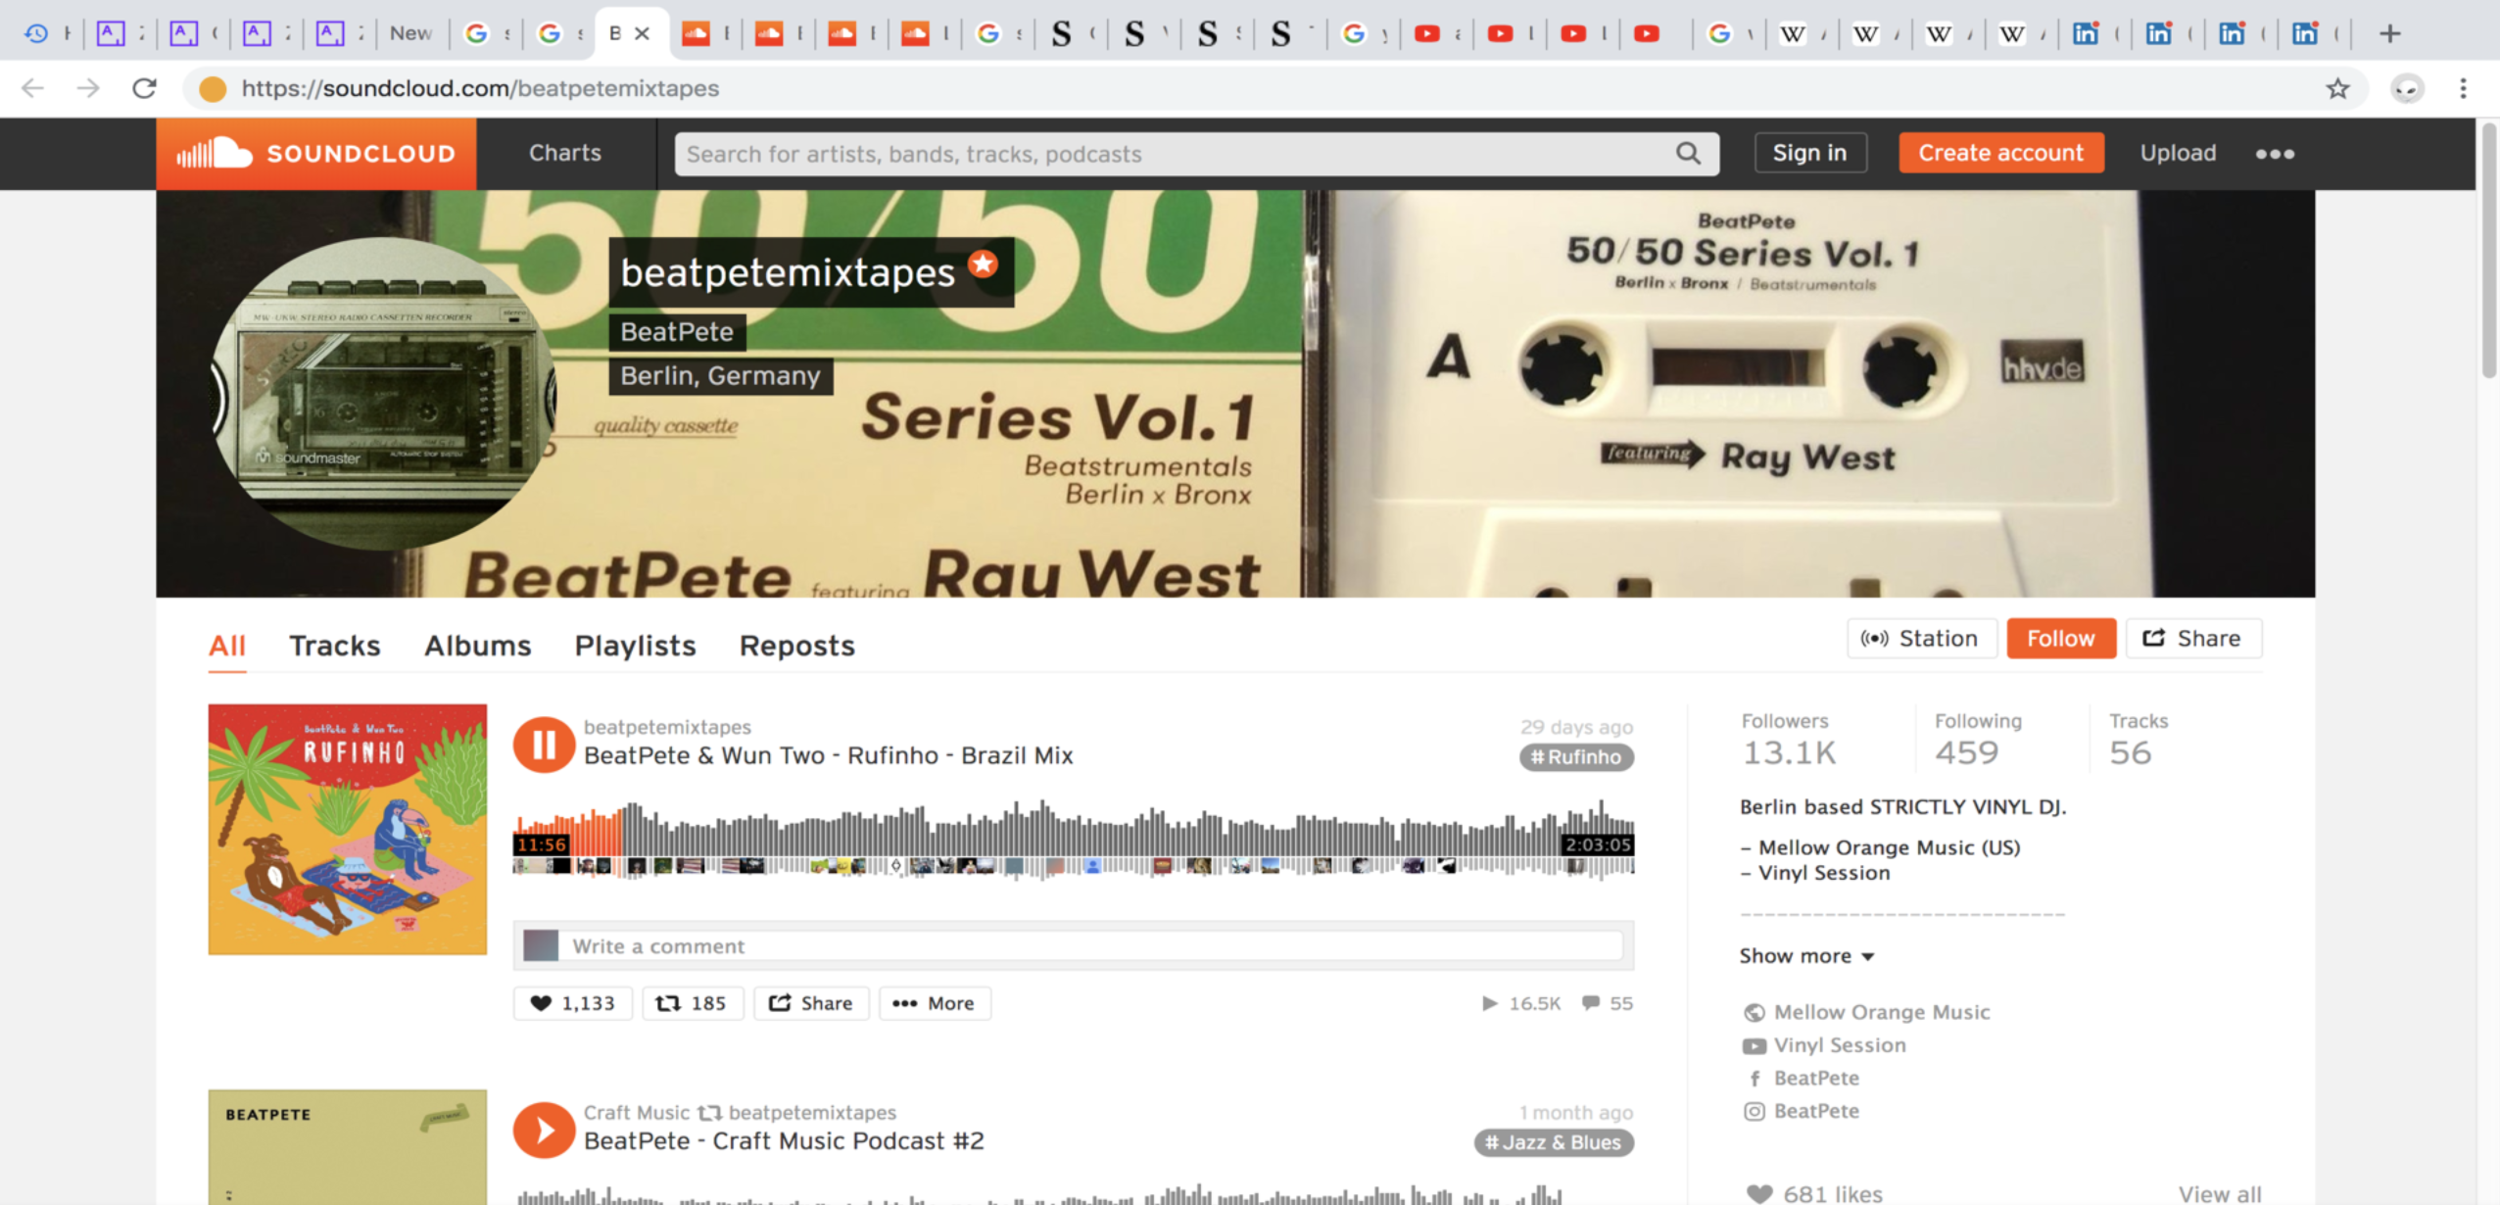Reload the page in browser
Viewport: 2500px width, 1205px height.
pyautogui.click(x=144, y=88)
